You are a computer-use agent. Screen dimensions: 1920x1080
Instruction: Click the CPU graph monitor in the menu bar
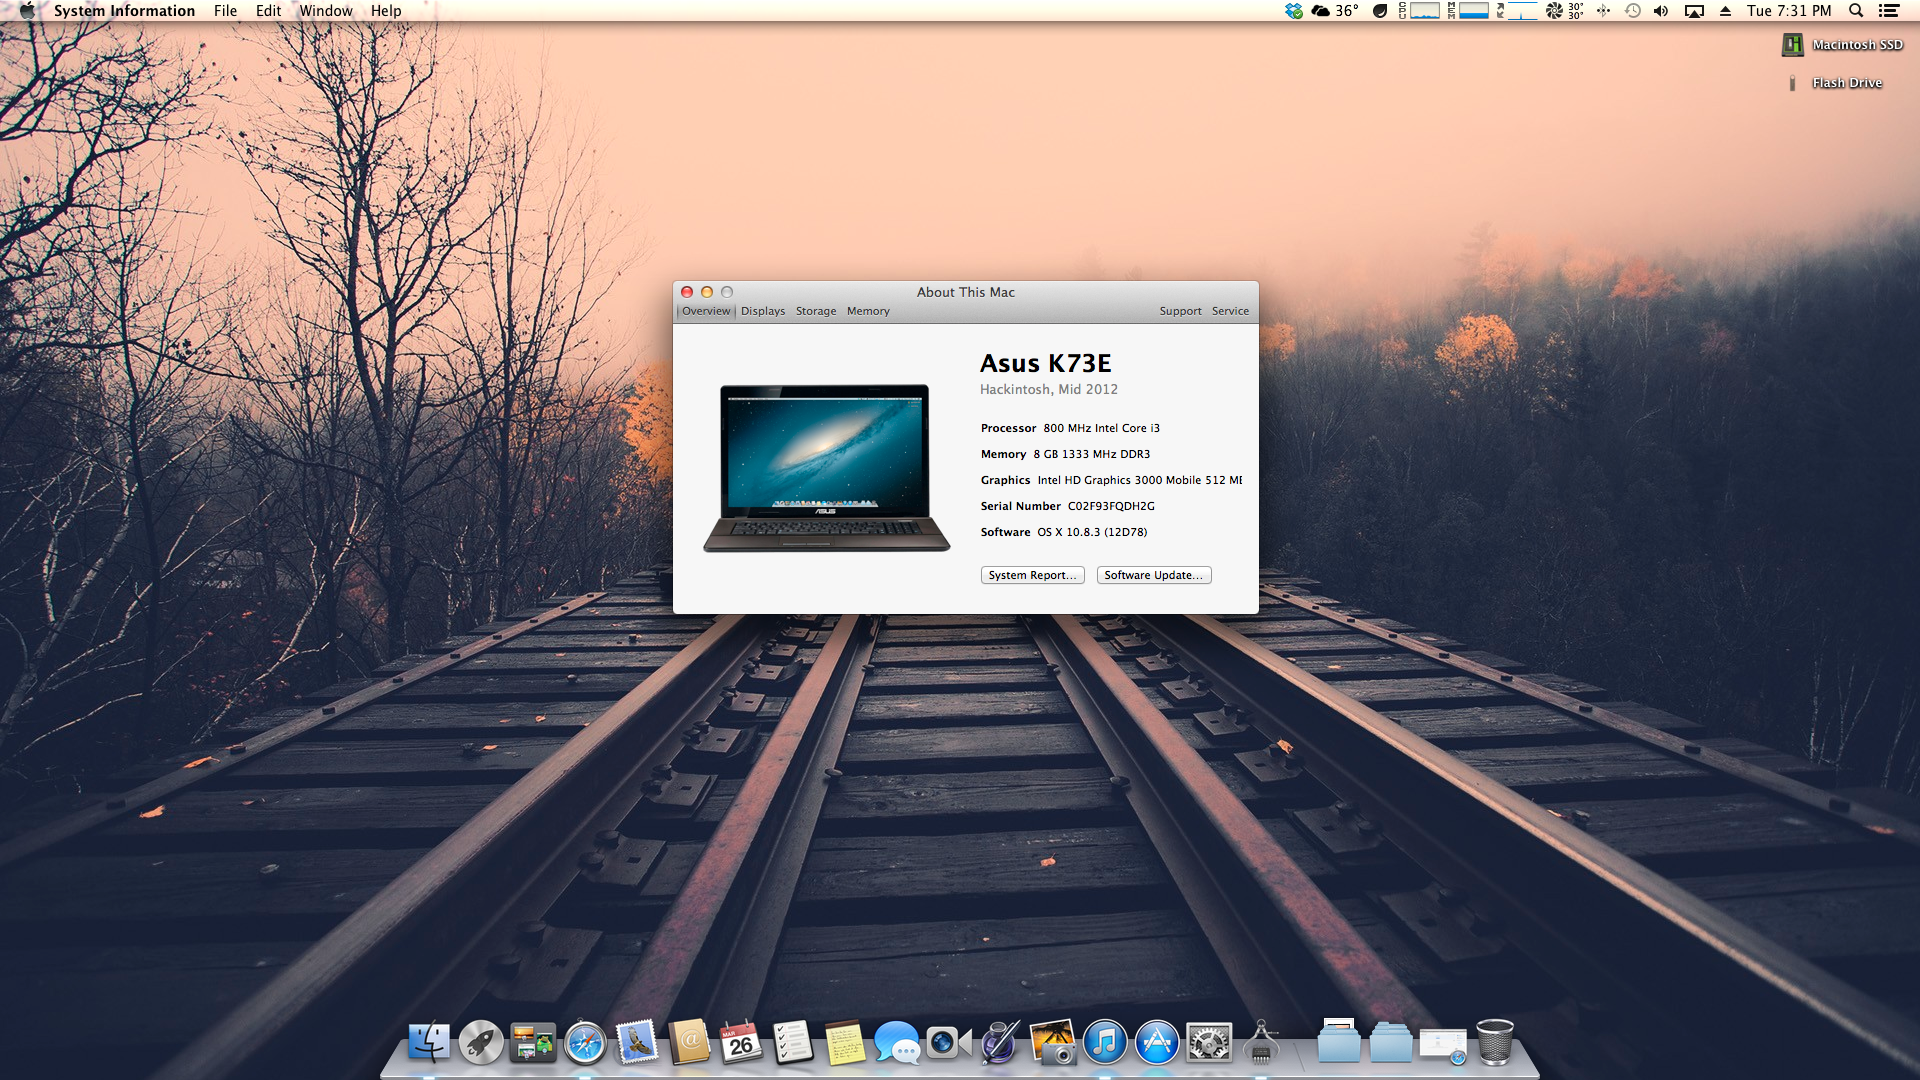click(x=1419, y=11)
